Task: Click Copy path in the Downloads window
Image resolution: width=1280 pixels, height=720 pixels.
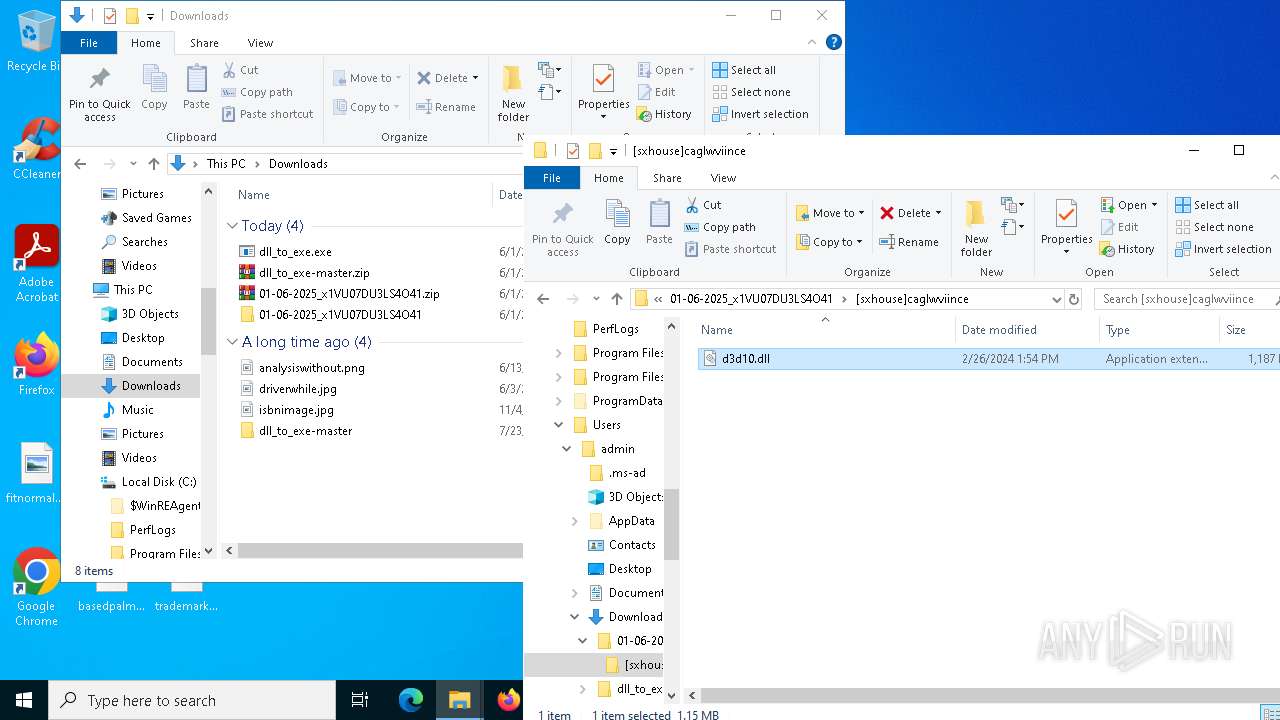Action: [x=257, y=92]
